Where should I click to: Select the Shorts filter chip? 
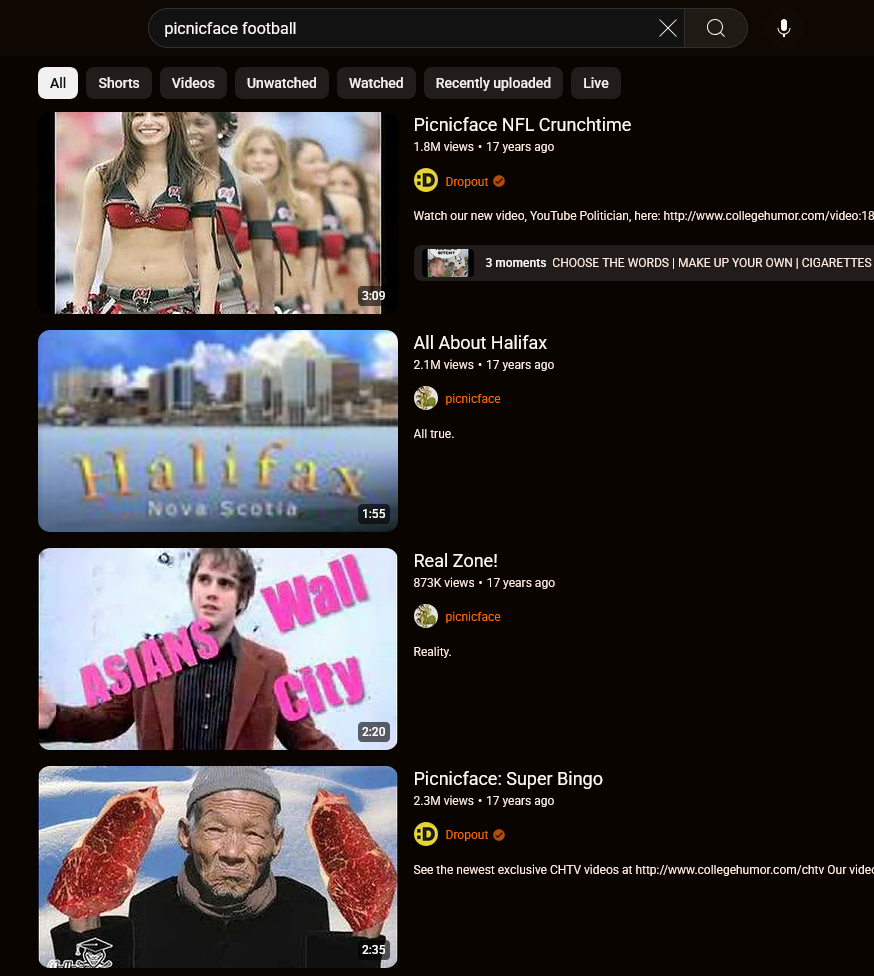(x=119, y=83)
